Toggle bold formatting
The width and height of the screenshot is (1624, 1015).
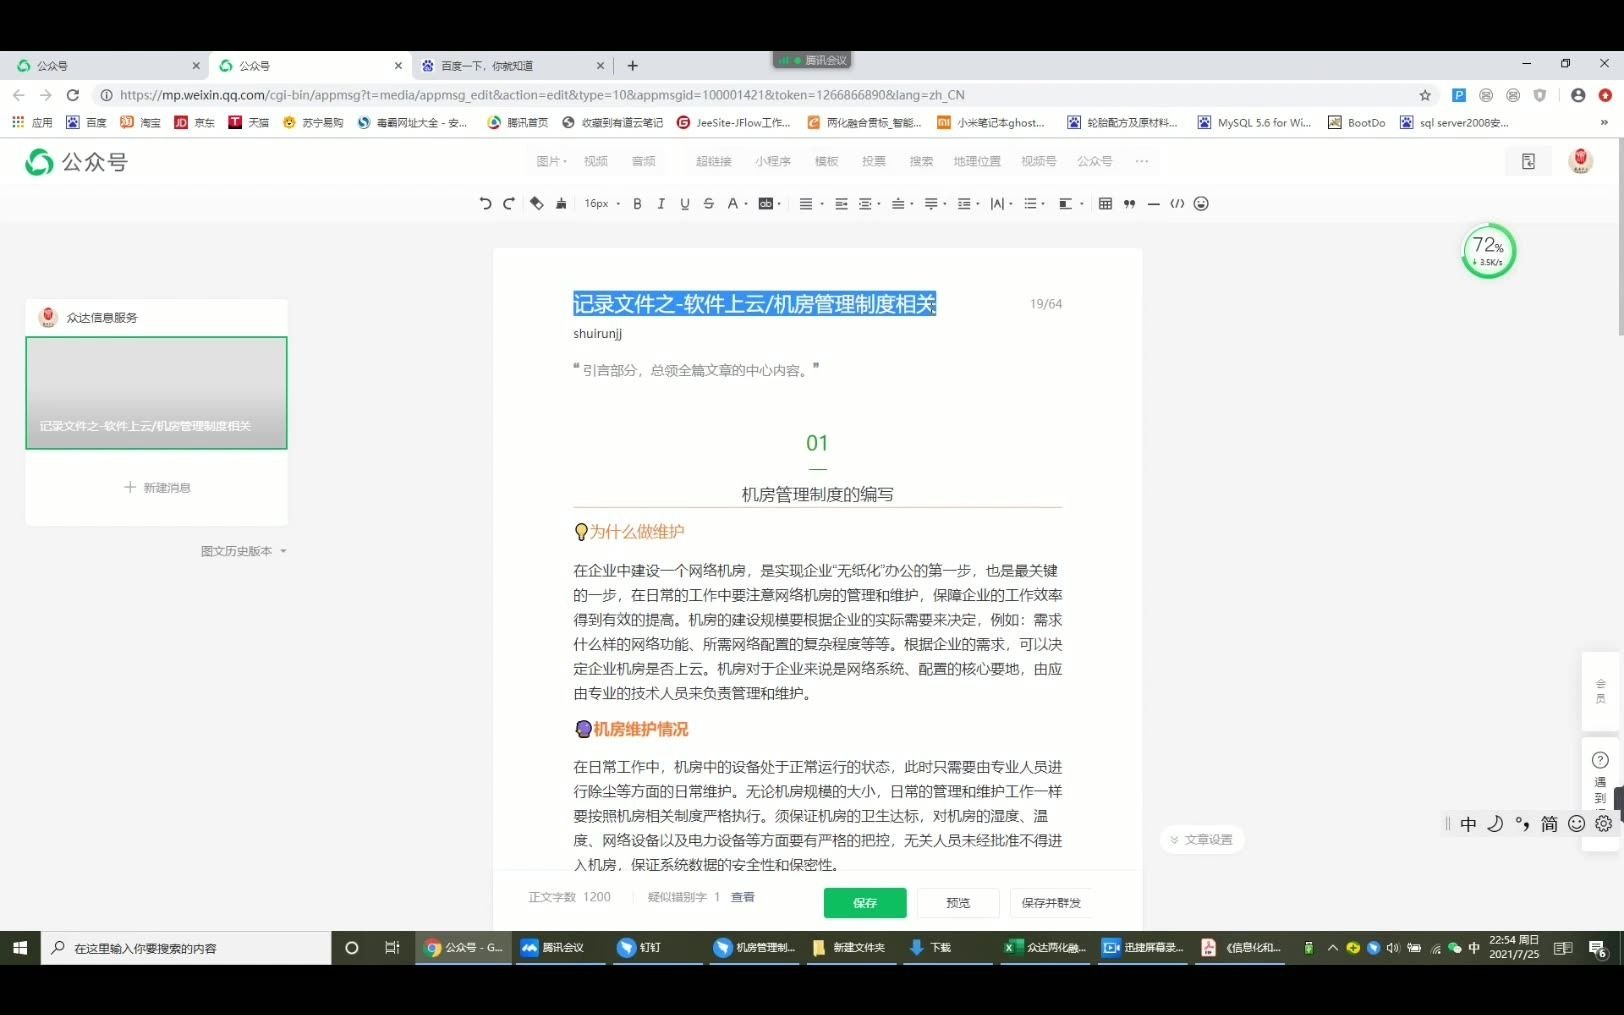point(637,204)
